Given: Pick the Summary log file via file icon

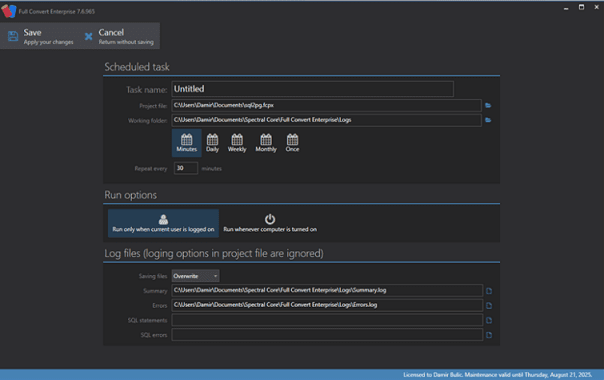Looking at the screenshot, I should coord(489,291).
